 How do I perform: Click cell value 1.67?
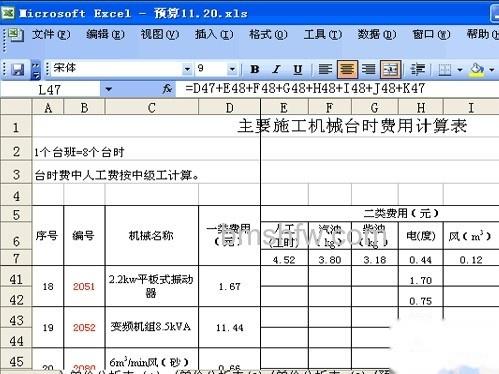[229, 286]
